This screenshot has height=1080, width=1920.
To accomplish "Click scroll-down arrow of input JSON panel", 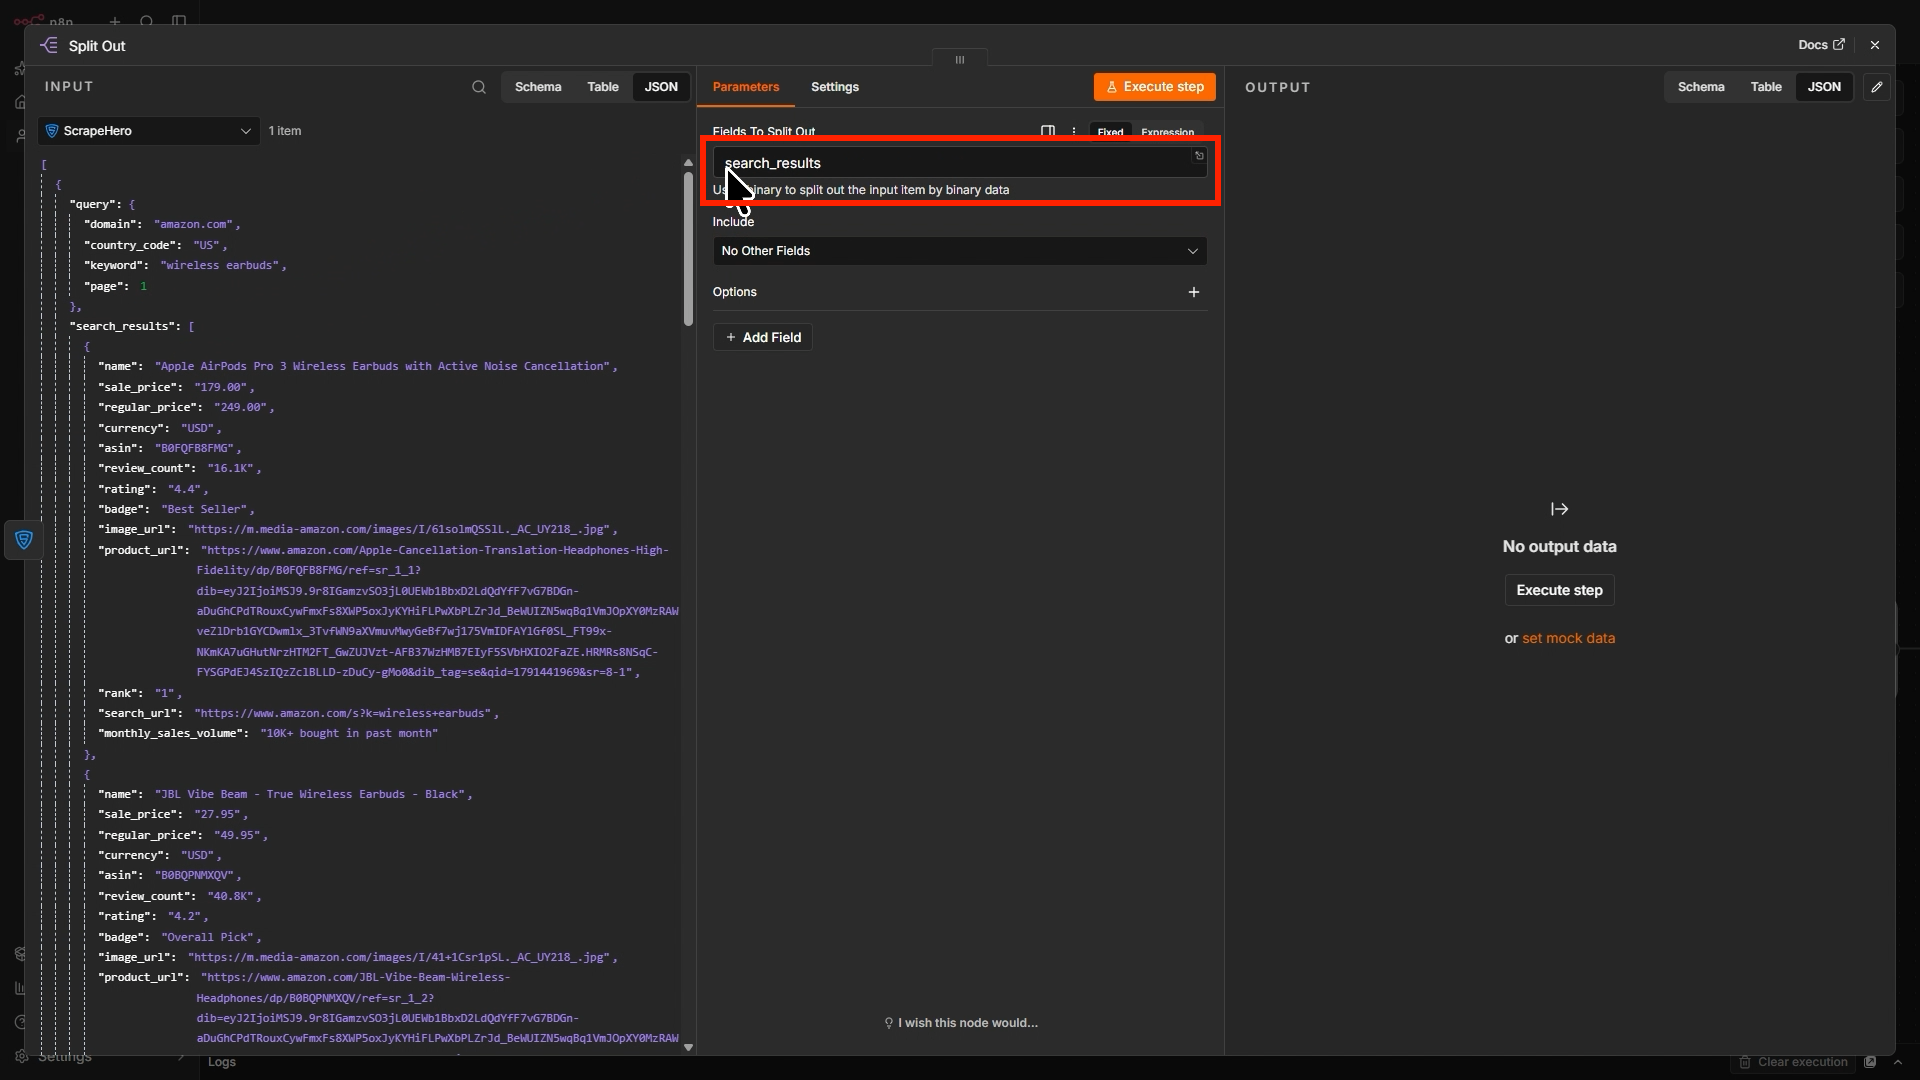I will (x=688, y=1047).
